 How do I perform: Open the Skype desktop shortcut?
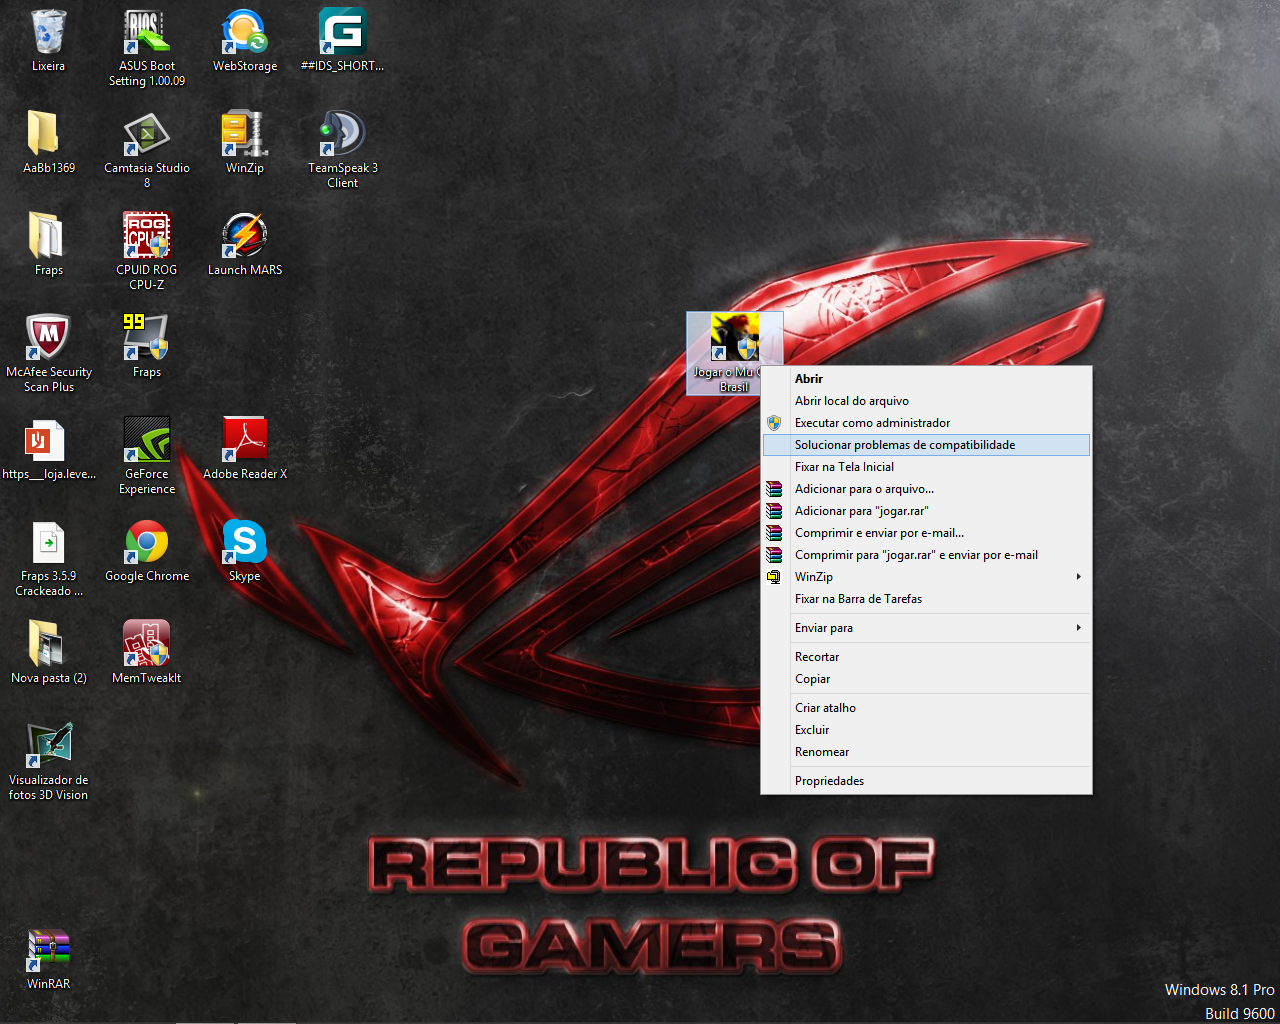click(244, 543)
